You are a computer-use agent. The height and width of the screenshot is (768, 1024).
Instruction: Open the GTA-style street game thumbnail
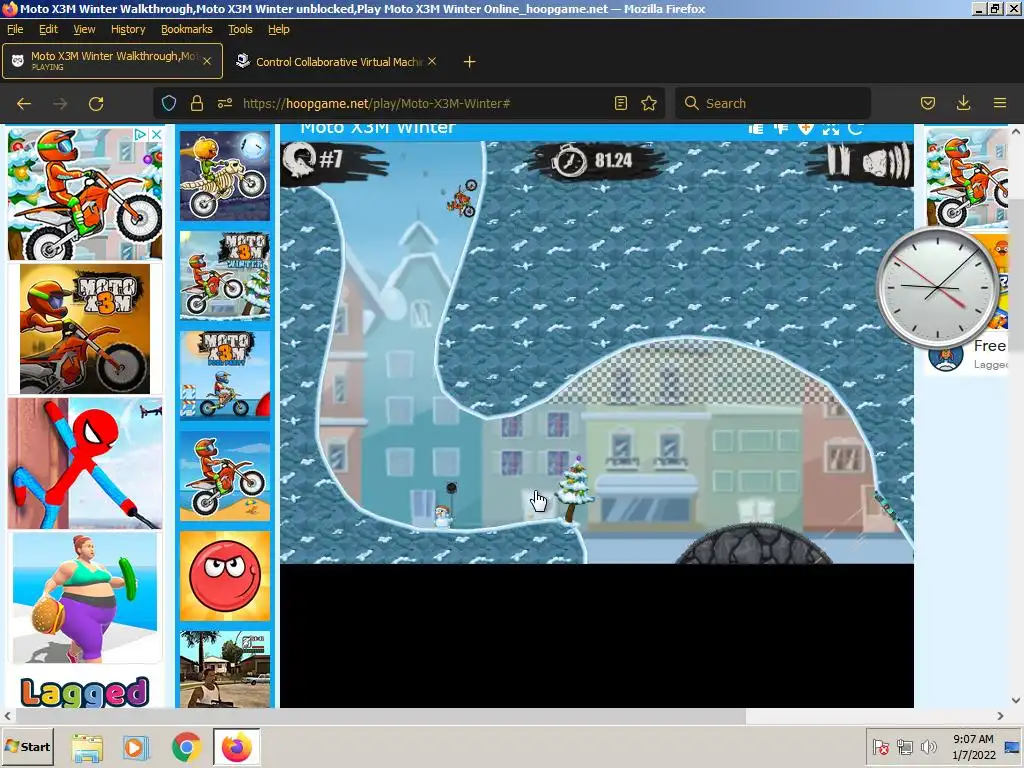point(225,669)
